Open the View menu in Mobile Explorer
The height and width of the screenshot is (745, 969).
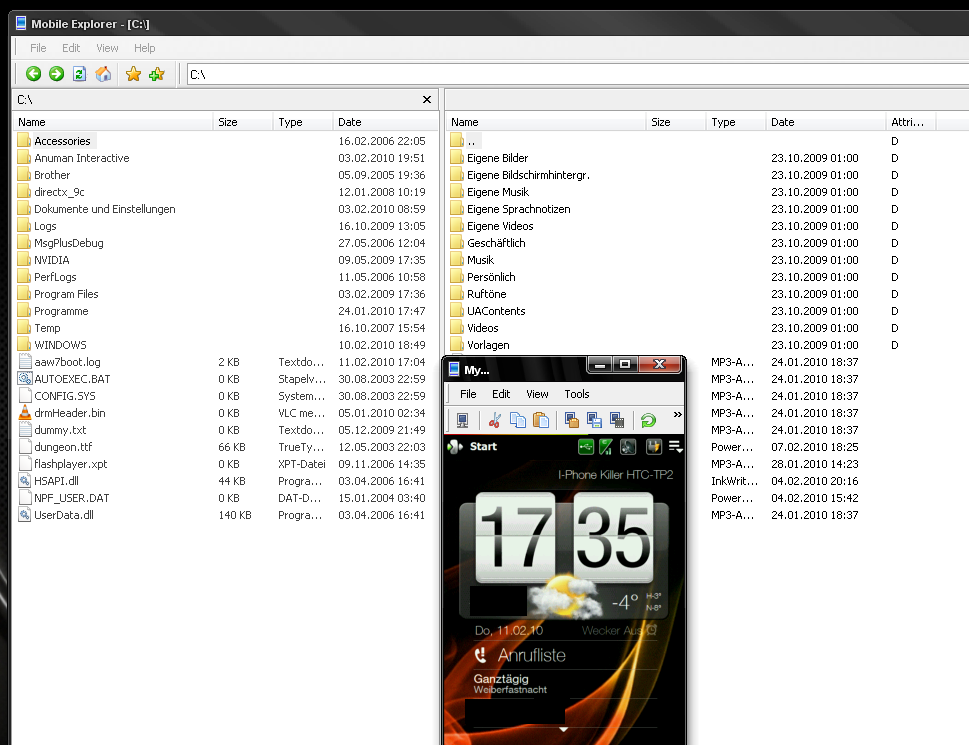coord(107,48)
